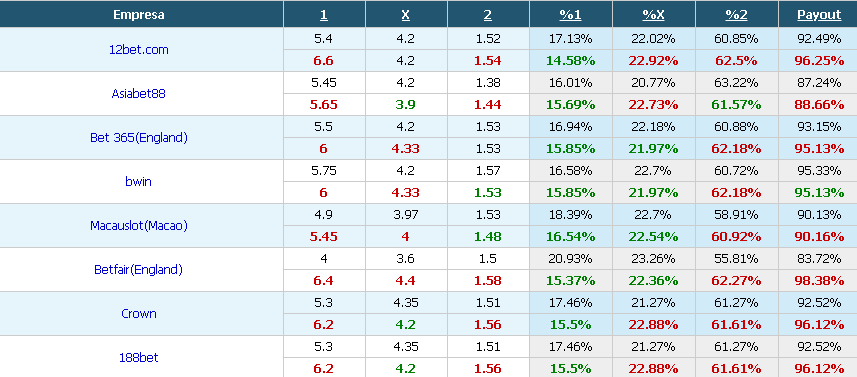Click the Empresa column header
This screenshot has width=857, height=377.
pyautogui.click(x=138, y=15)
